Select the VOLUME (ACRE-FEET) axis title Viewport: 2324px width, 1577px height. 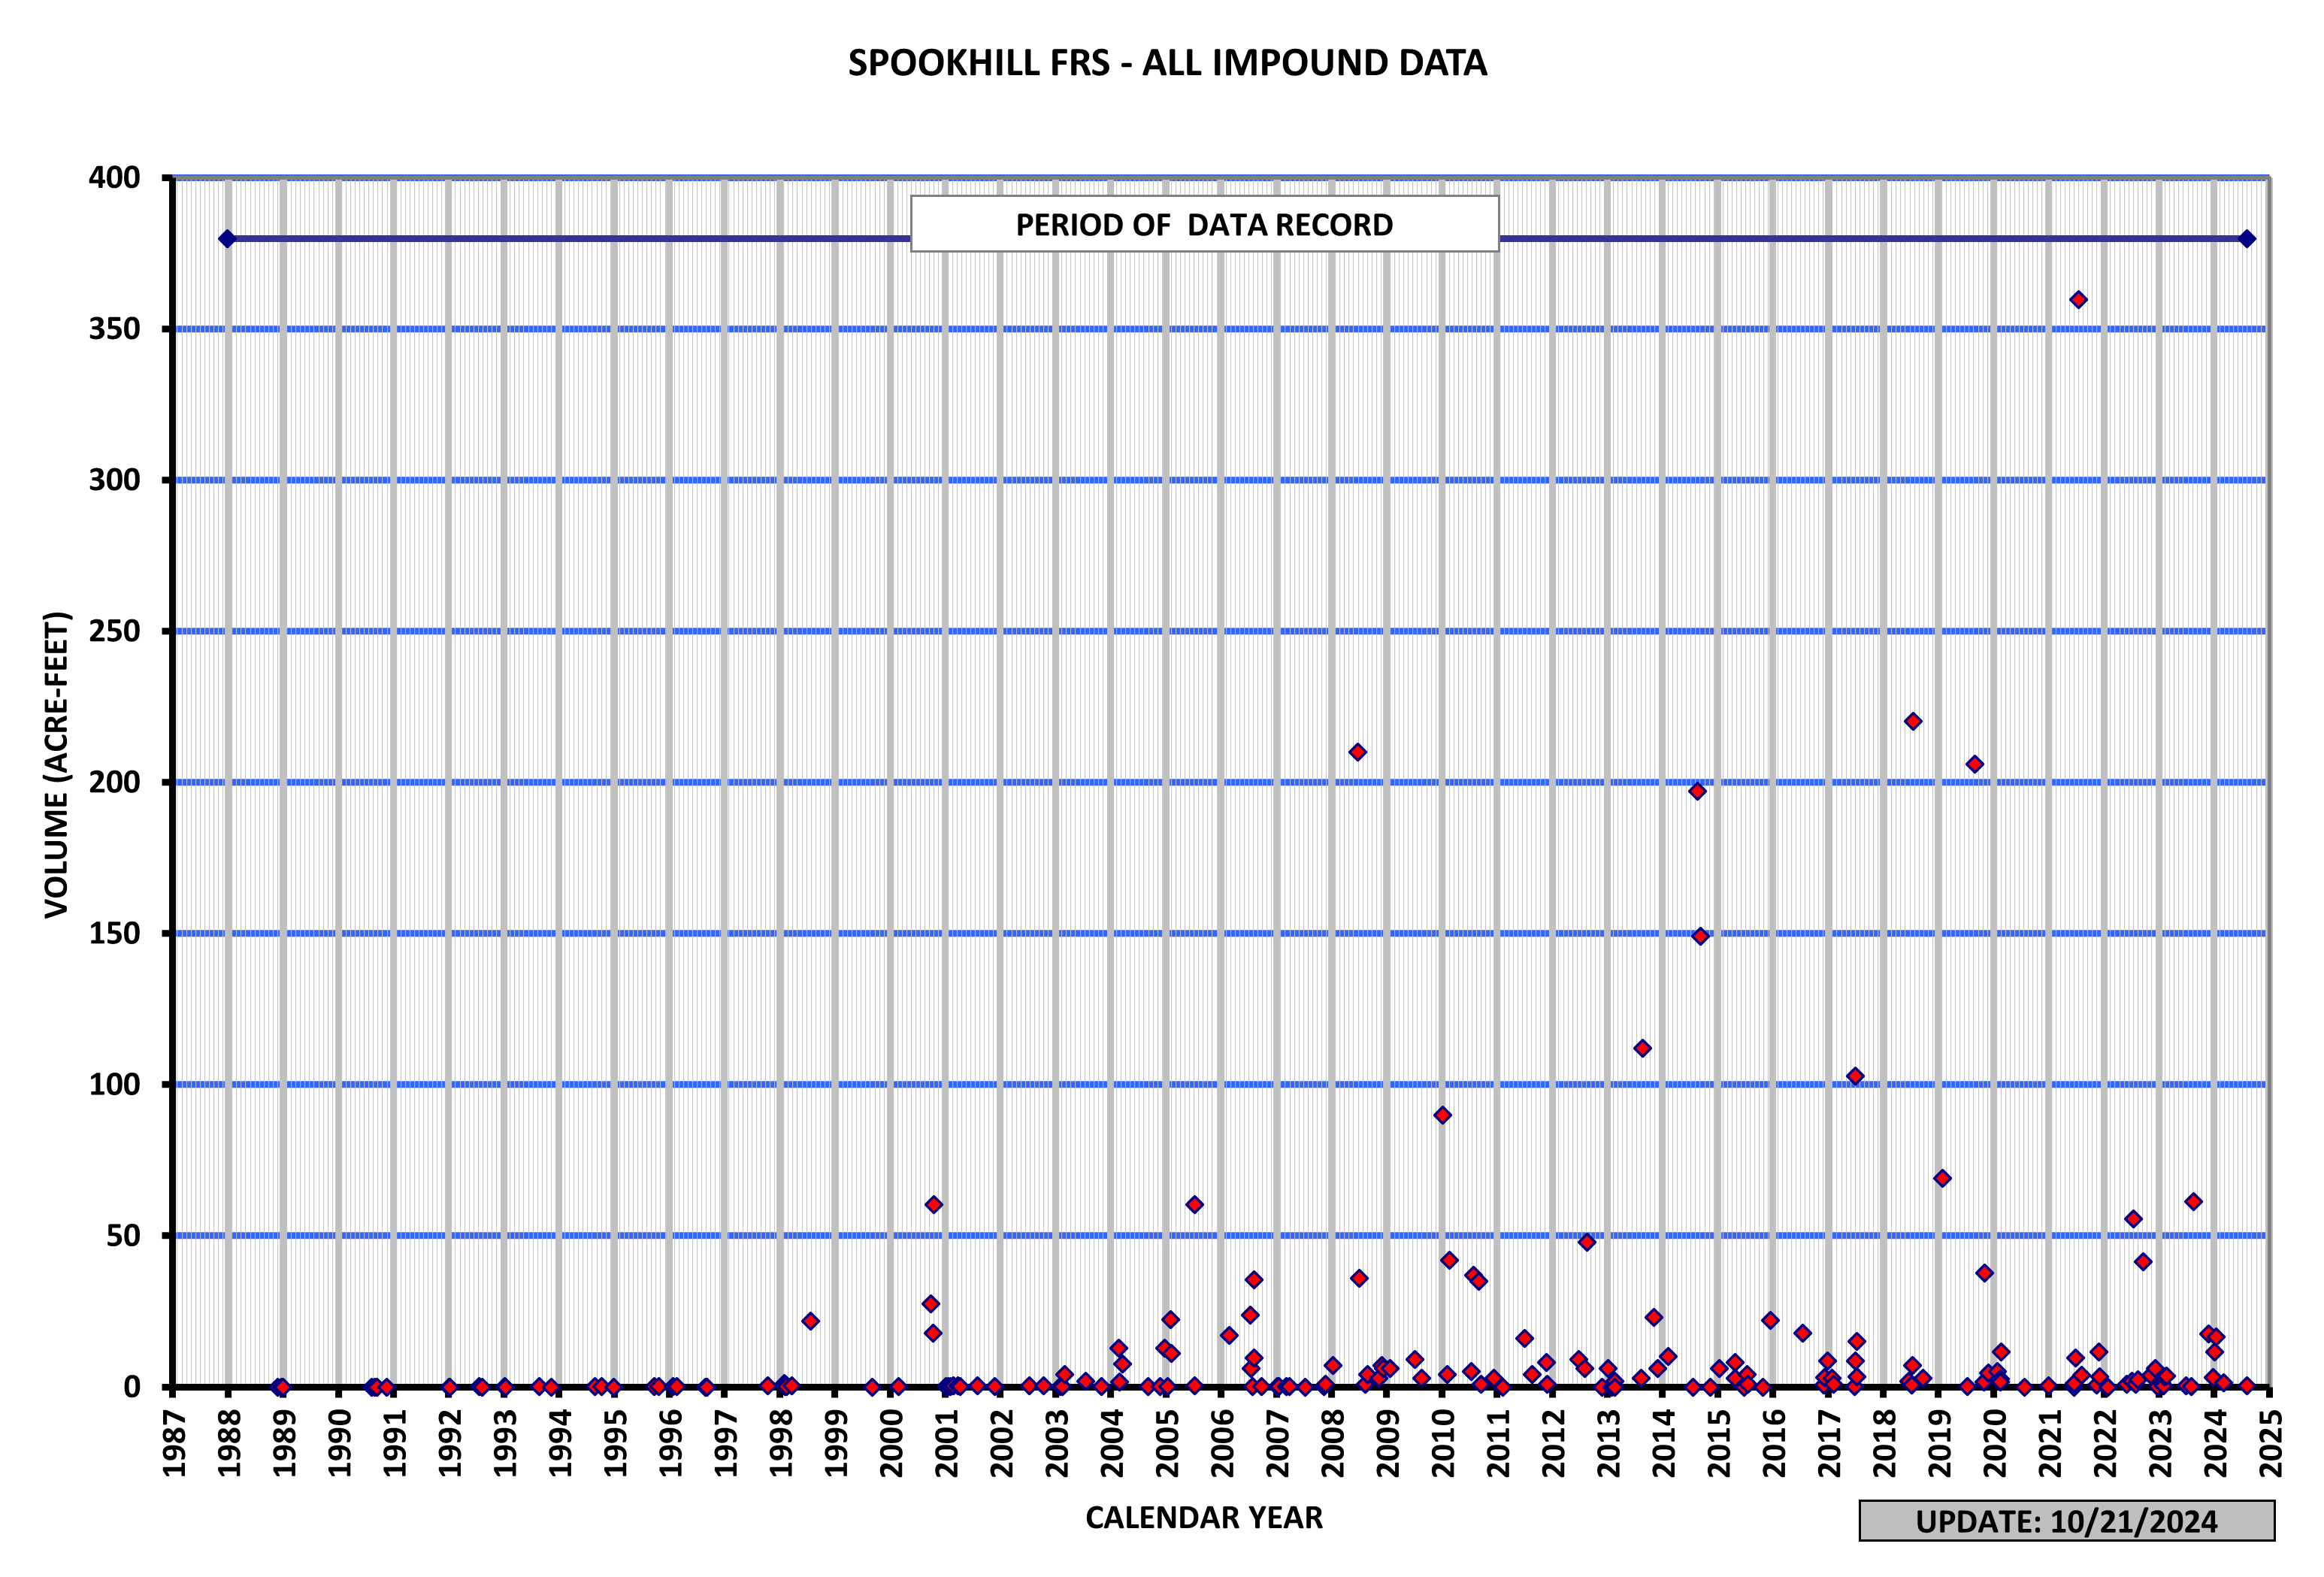coord(57,764)
